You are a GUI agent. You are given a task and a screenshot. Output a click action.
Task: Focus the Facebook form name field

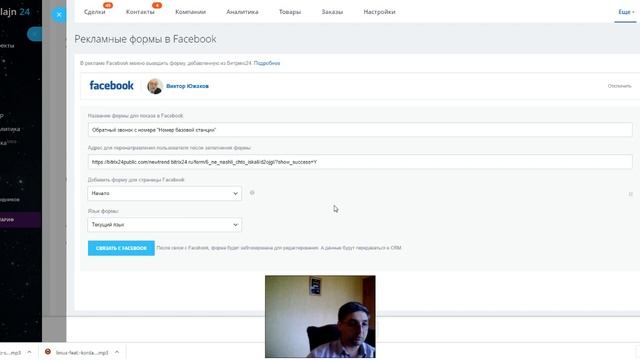(x=360, y=130)
